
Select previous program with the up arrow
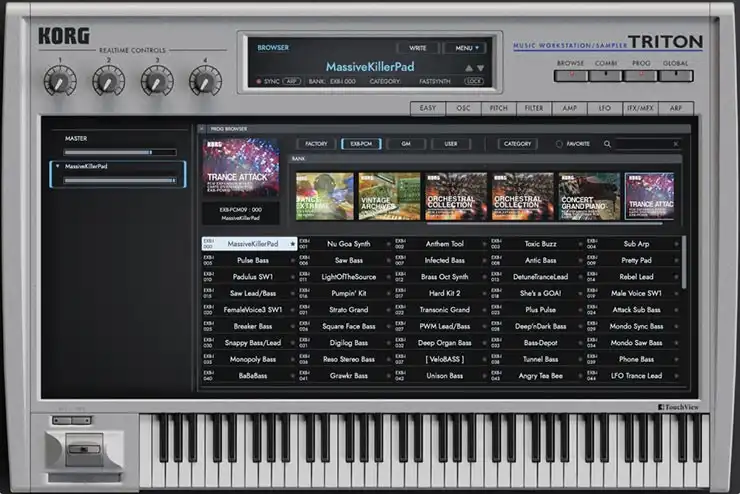(x=469, y=68)
